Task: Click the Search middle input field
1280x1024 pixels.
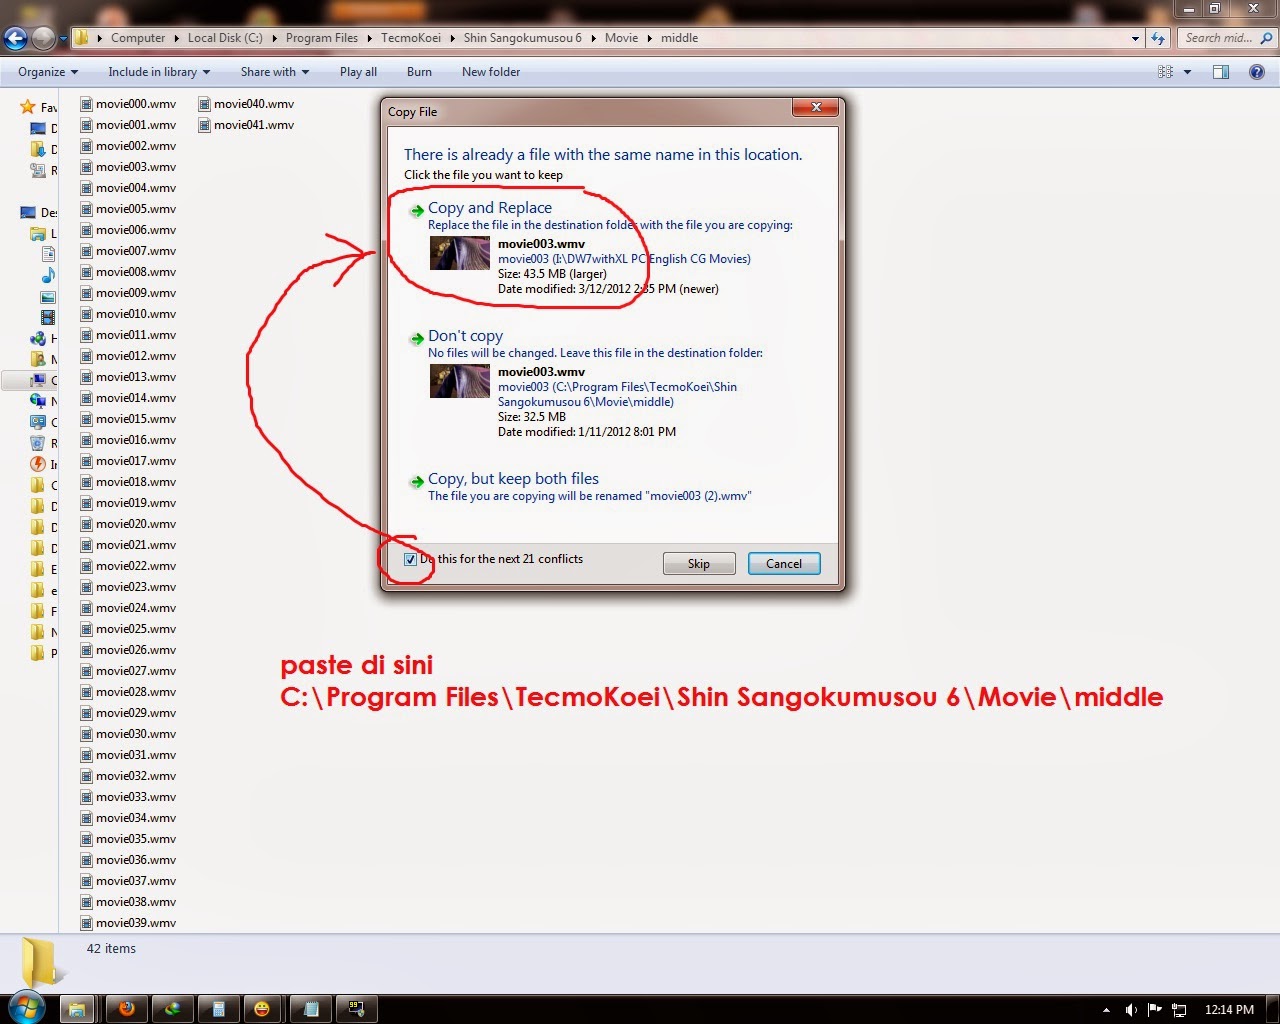Action: 1217,38
